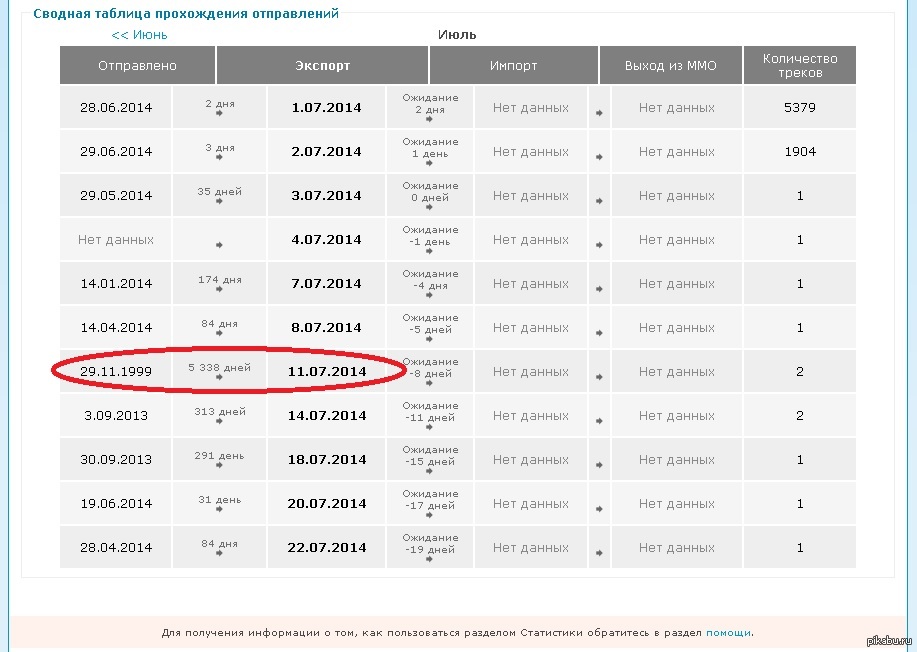The width and height of the screenshot is (917, 652).
Task: Click the arrow under Ожидание -11 дней
Action: 429,427
